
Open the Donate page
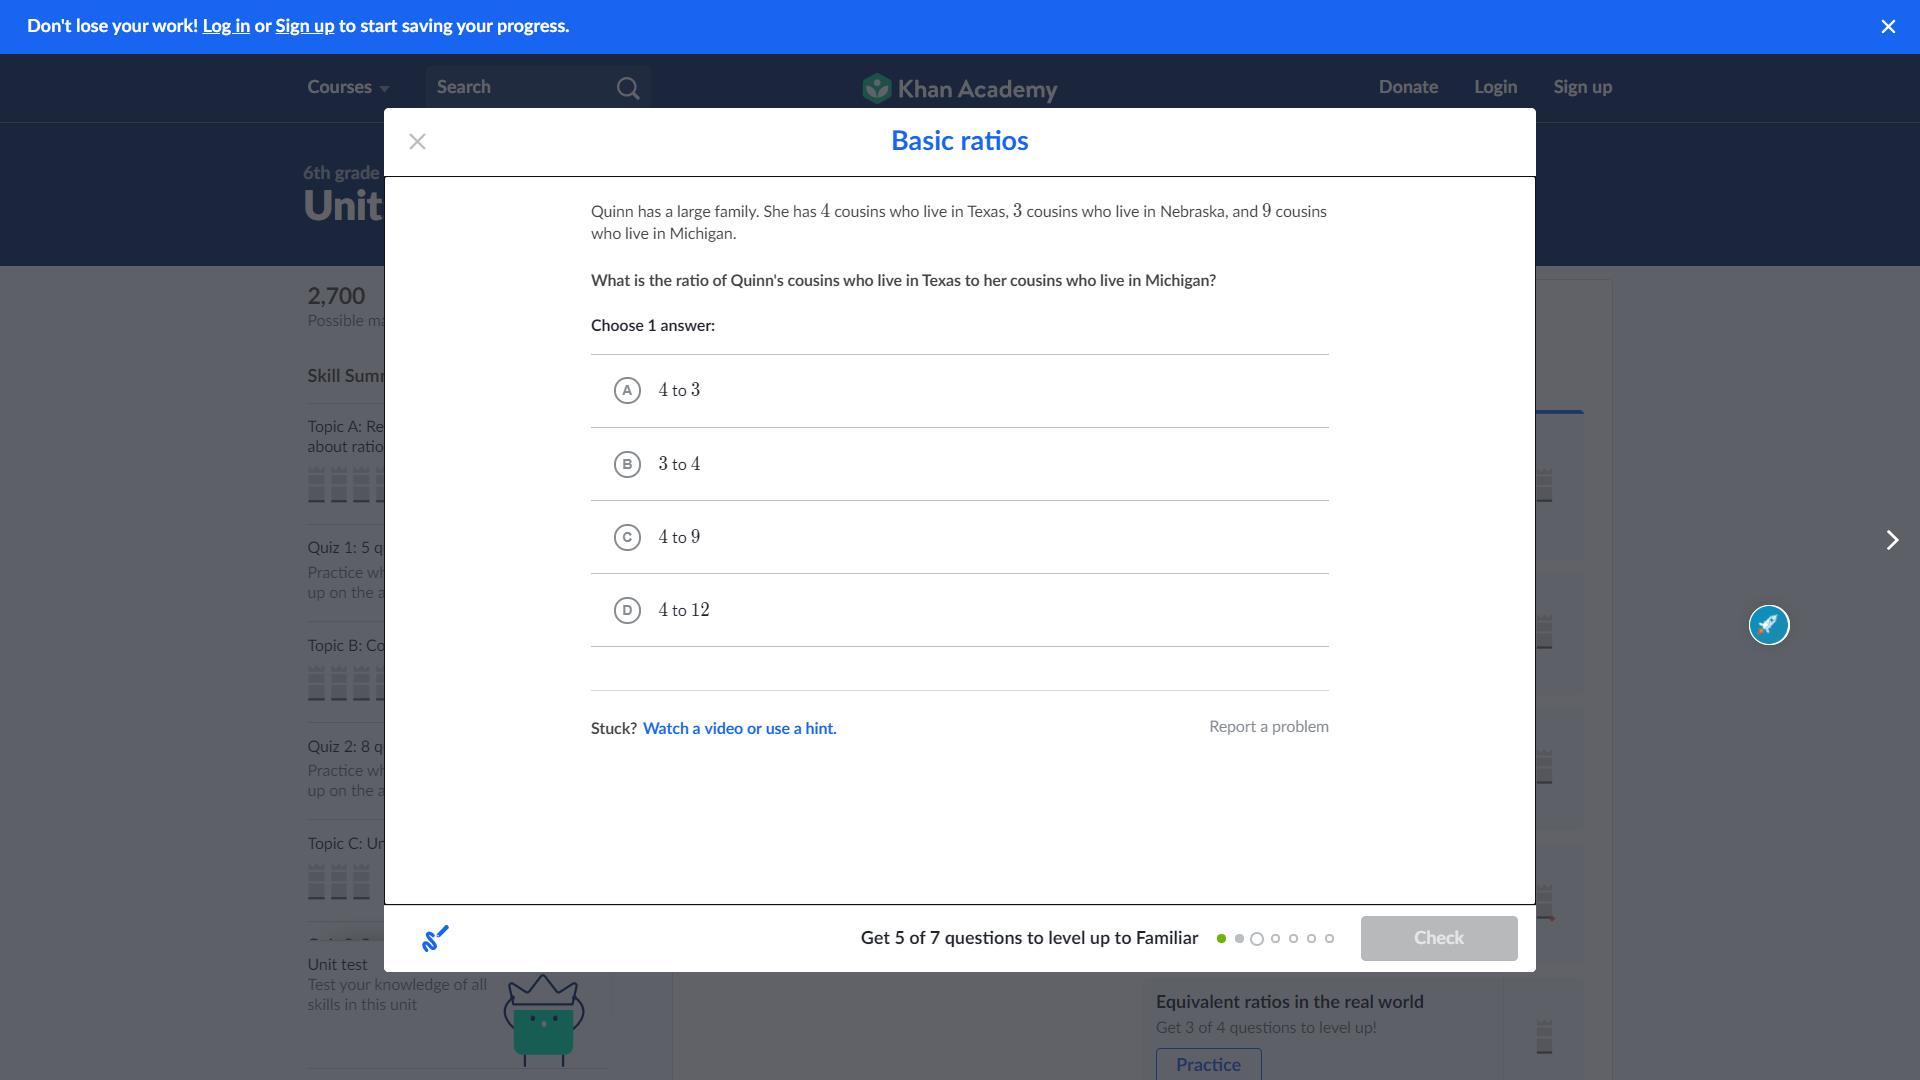1408,87
